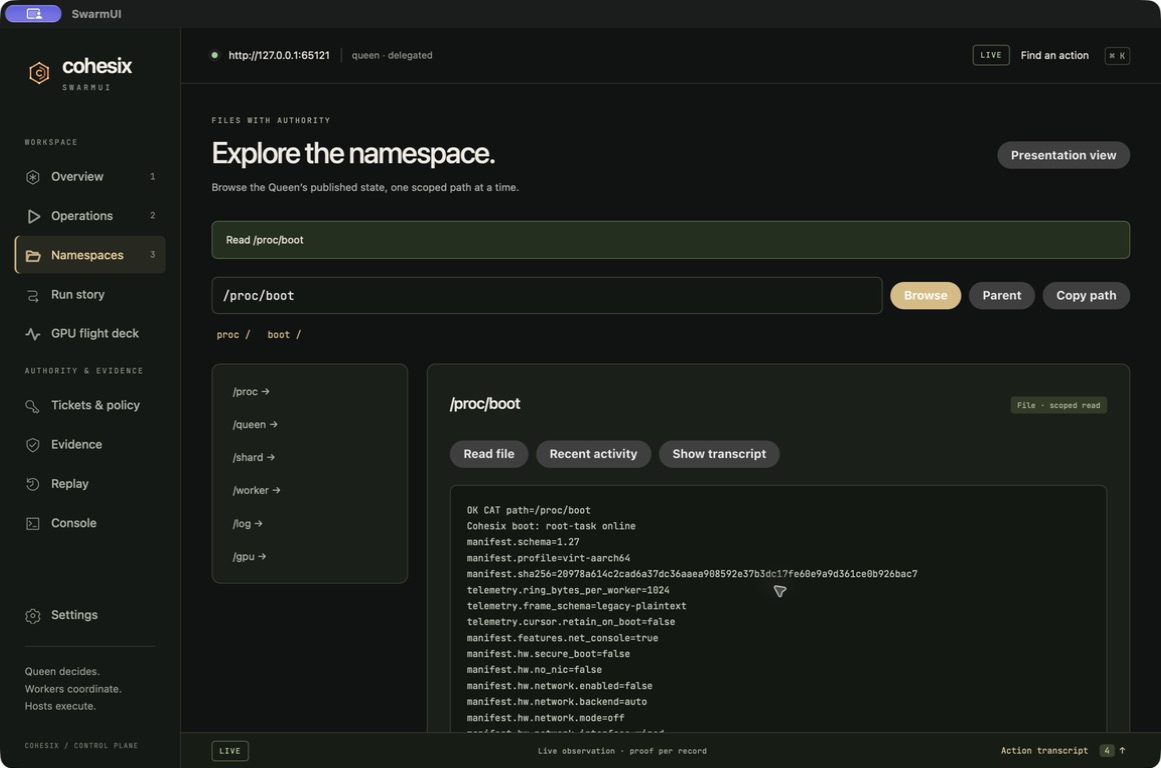
Task: Click the ⌘K shortcut badge
Action: (1117, 56)
